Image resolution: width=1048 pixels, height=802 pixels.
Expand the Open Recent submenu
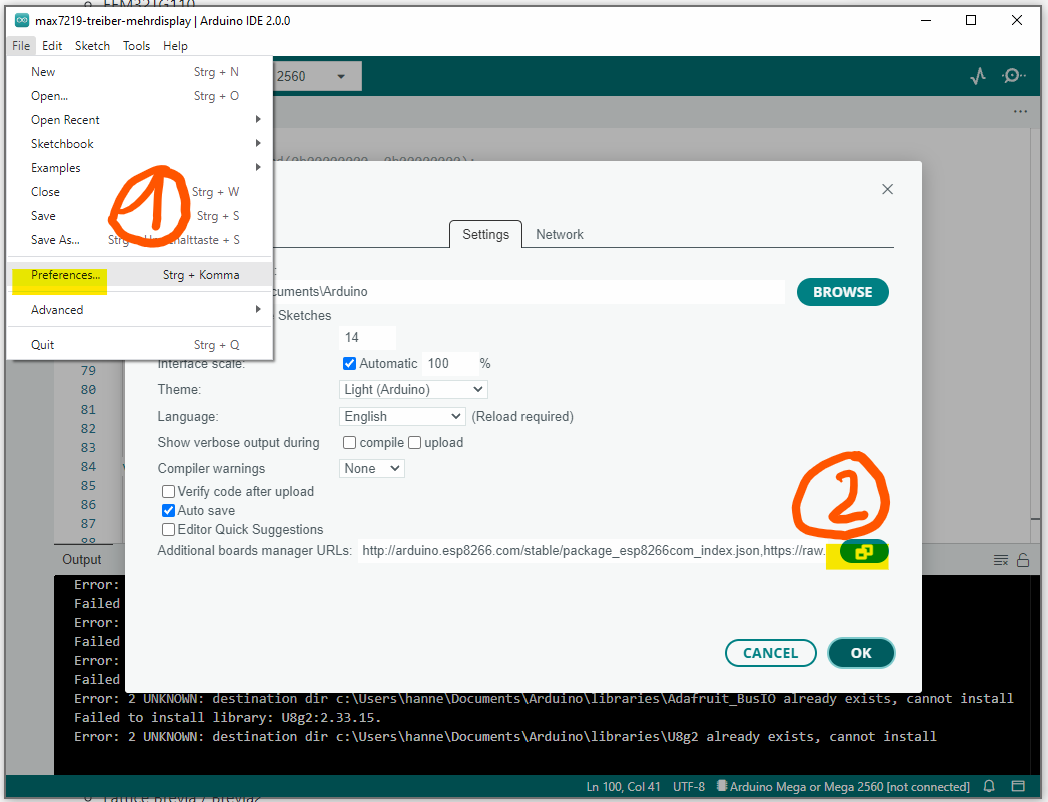[x=258, y=119]
